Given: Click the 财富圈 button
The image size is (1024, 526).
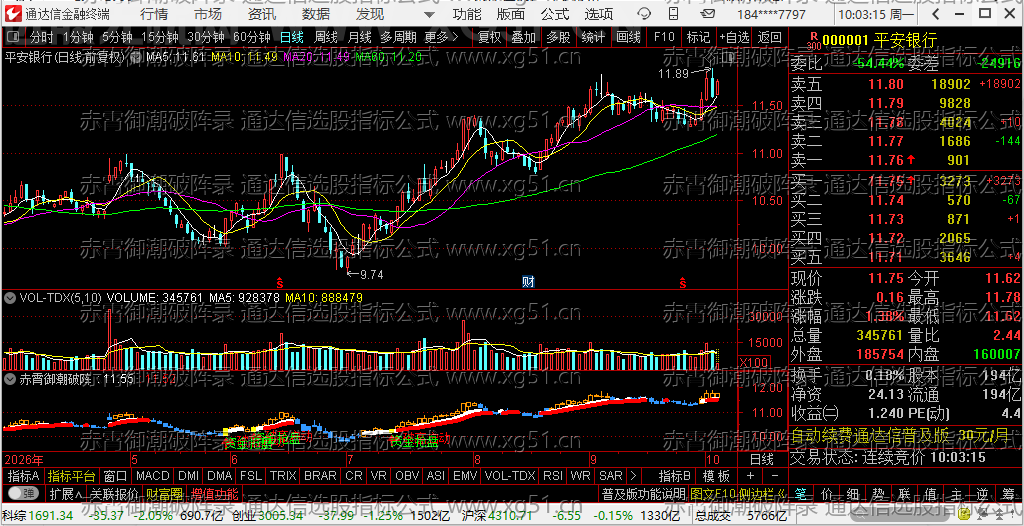Looking at the screenshot, I should [165, 493].
